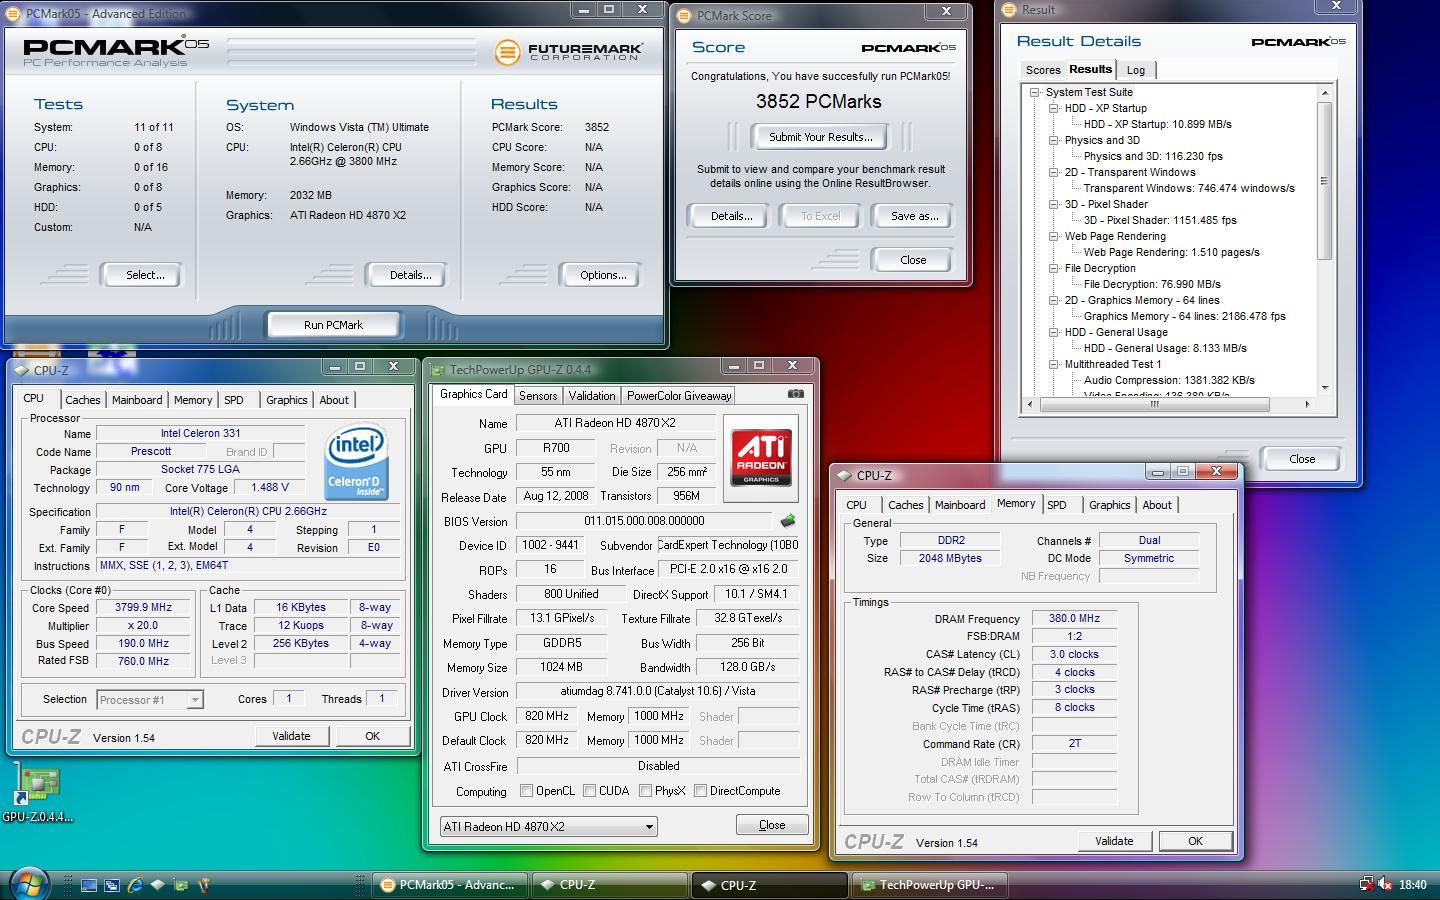Screen dimensions: 1440x900
Task: Click the Switch between windows quick launch icon
Action: click(112, 885)
